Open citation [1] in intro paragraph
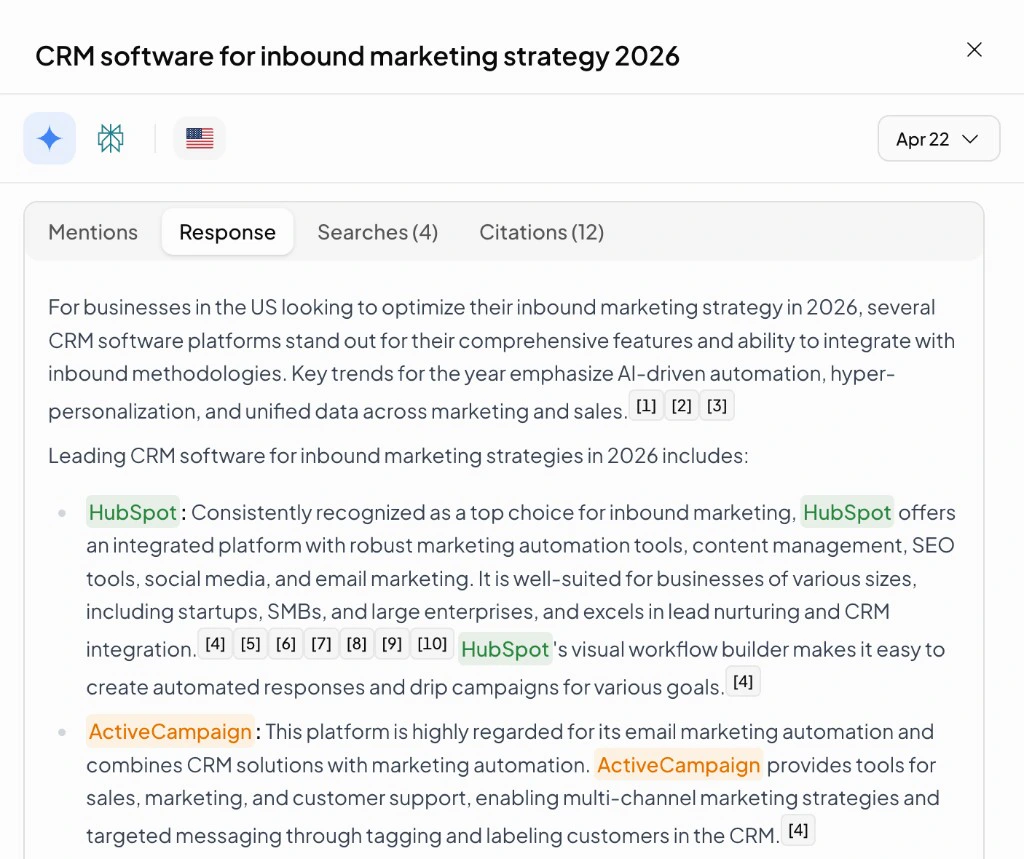The height and width of the screenshot is (859, 1024). (x=646, y=406)
